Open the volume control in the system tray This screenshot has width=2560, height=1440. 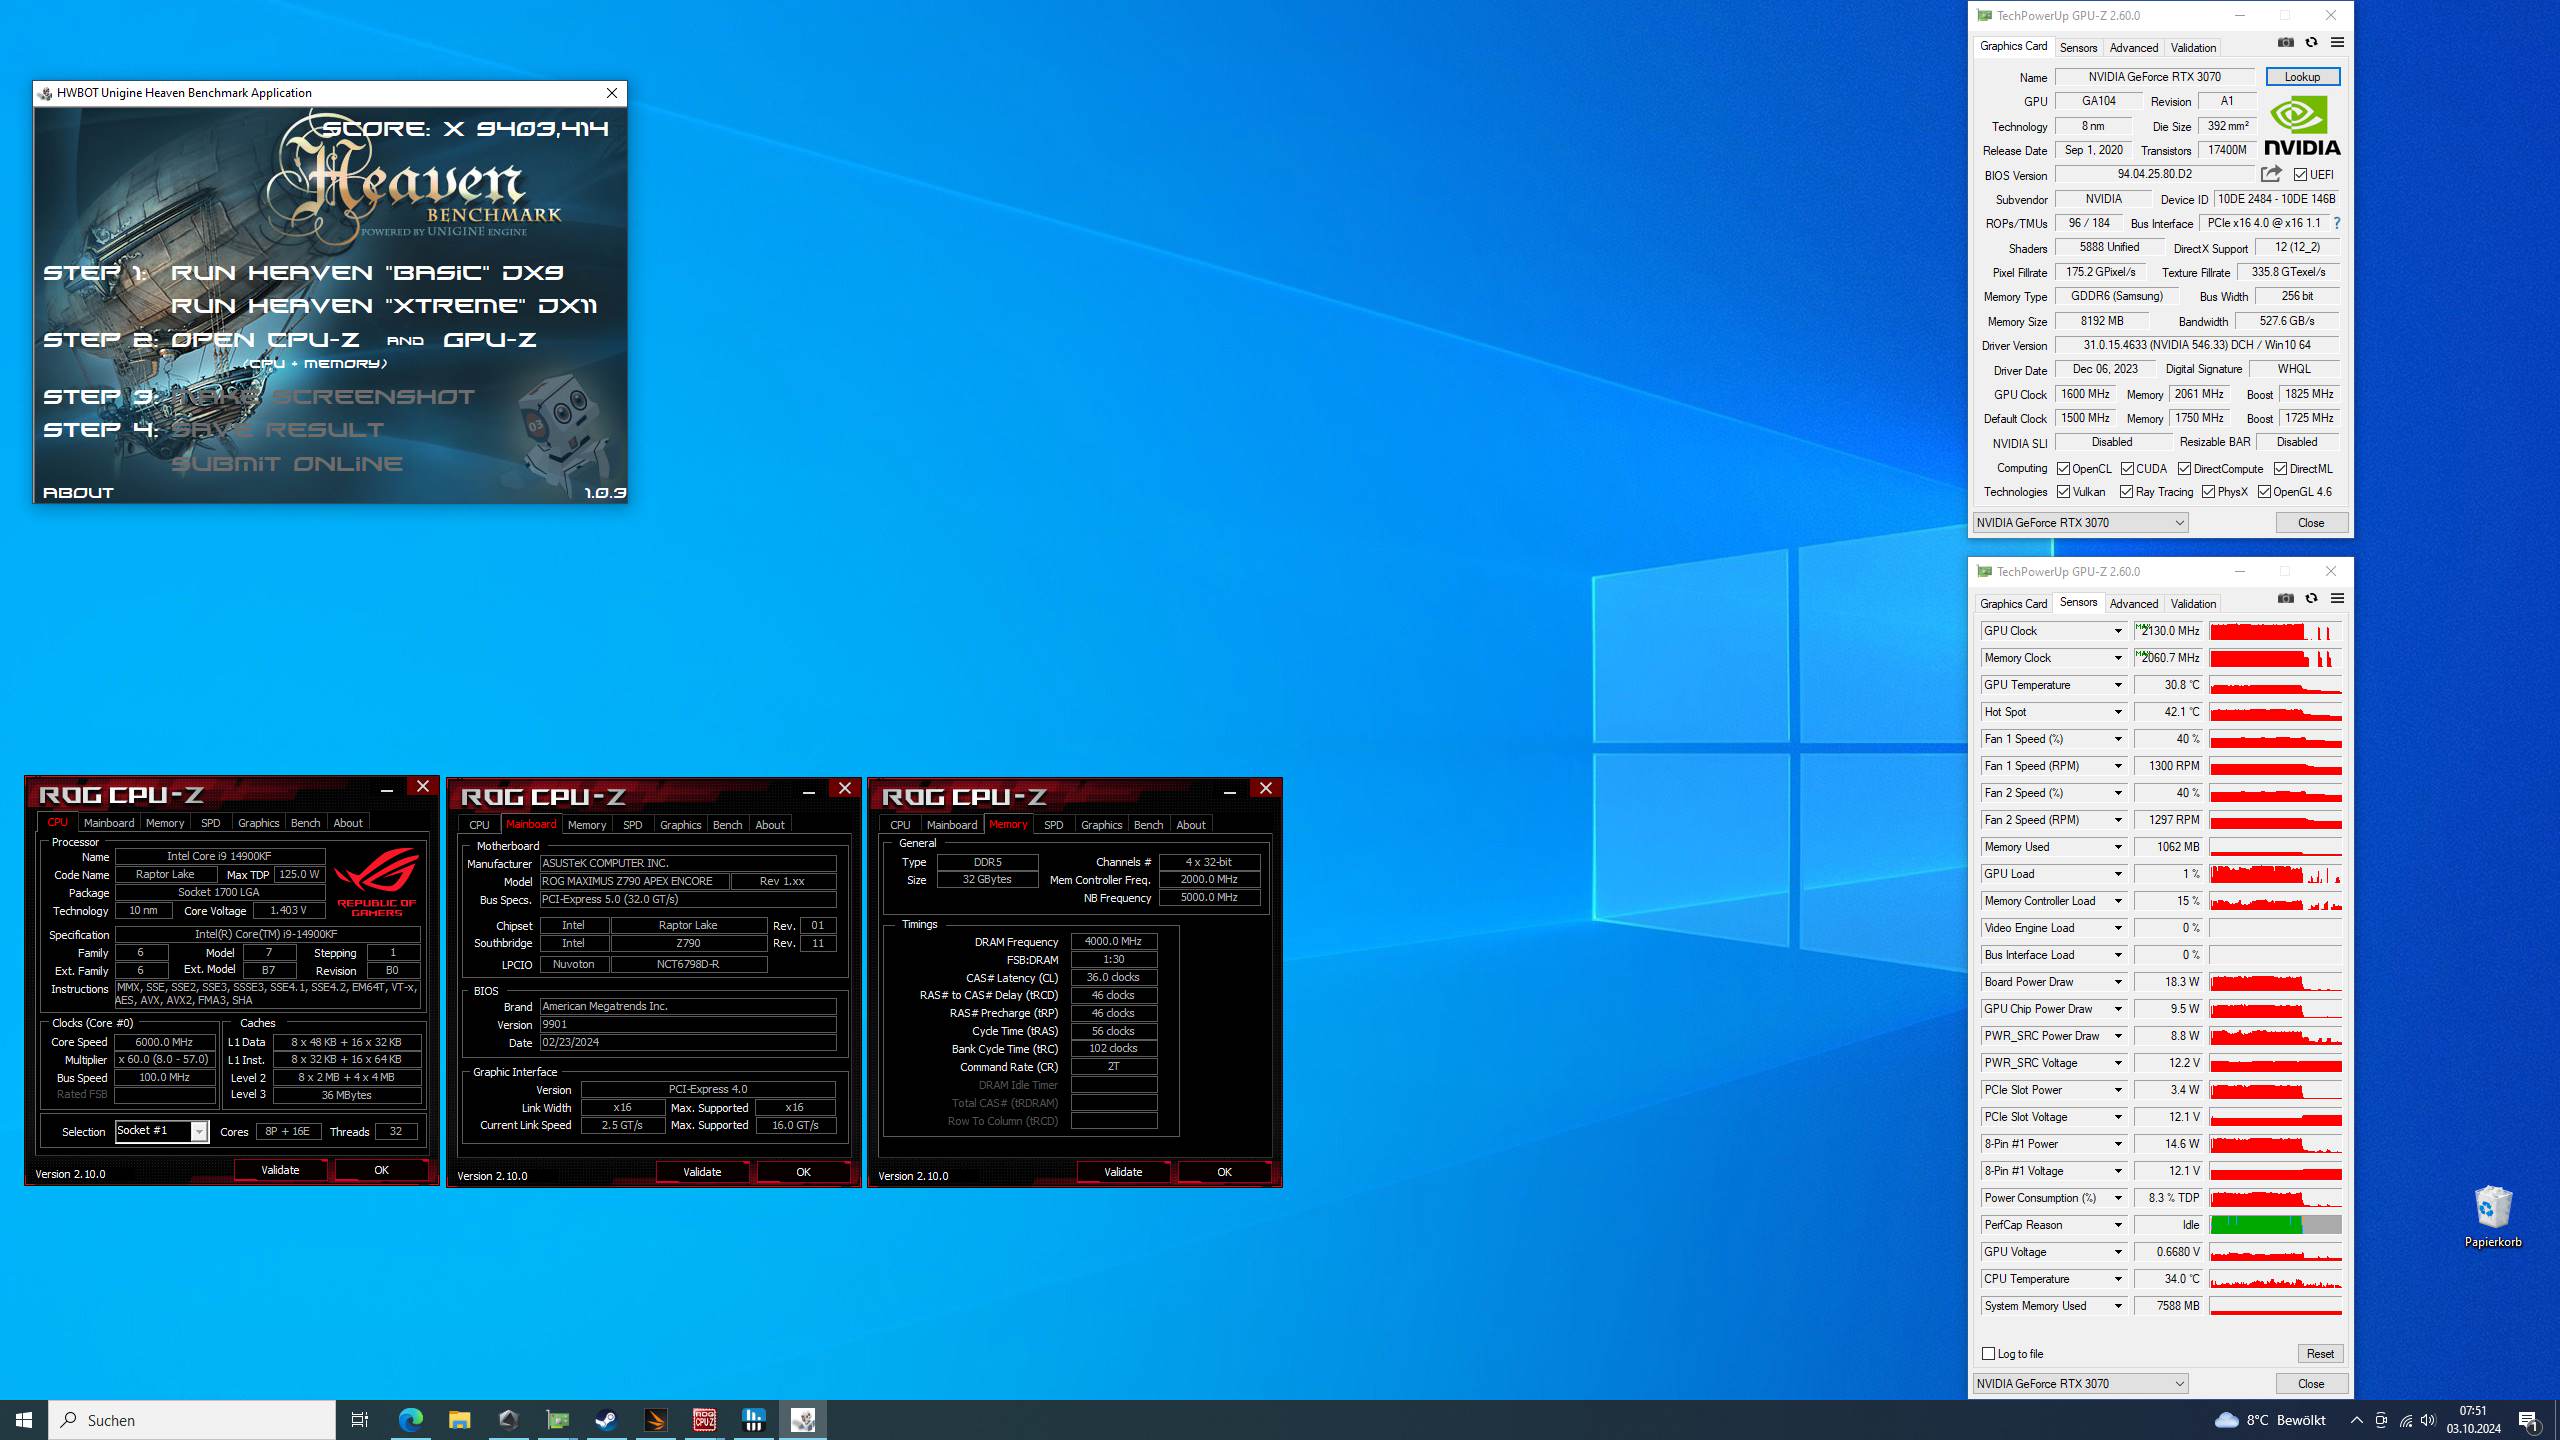pyautogui.click(x=2428, y=1420)
